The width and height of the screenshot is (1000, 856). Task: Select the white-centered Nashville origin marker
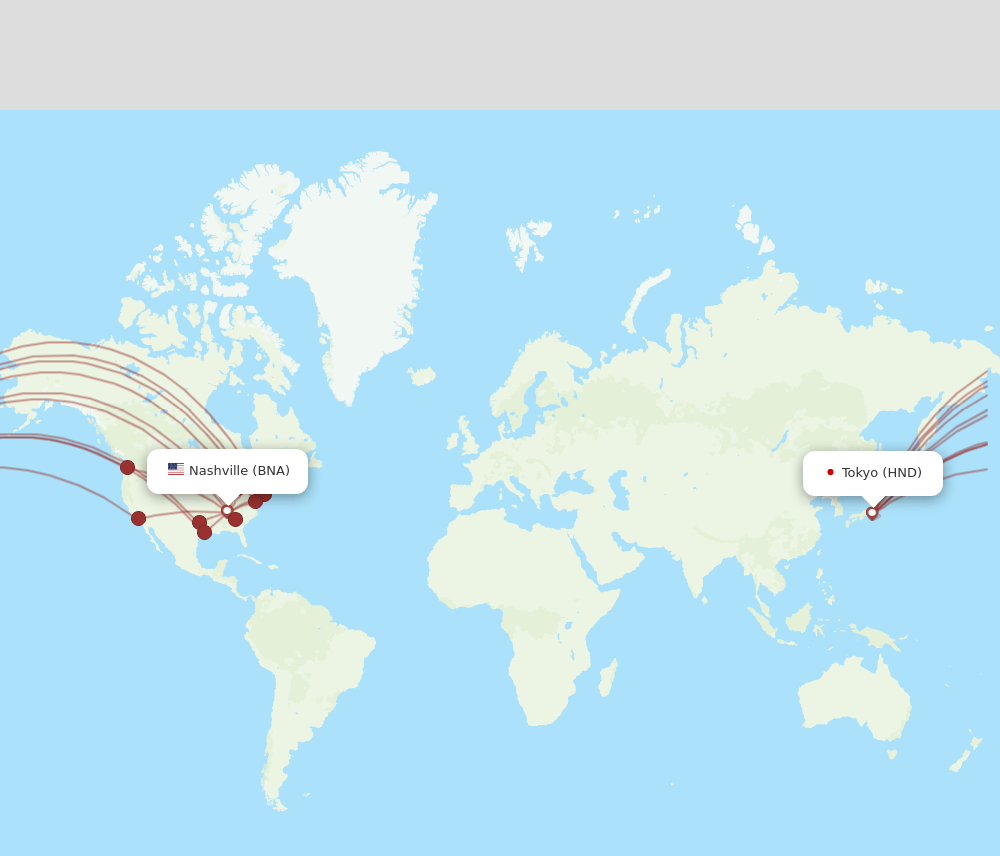click(227, 510)
